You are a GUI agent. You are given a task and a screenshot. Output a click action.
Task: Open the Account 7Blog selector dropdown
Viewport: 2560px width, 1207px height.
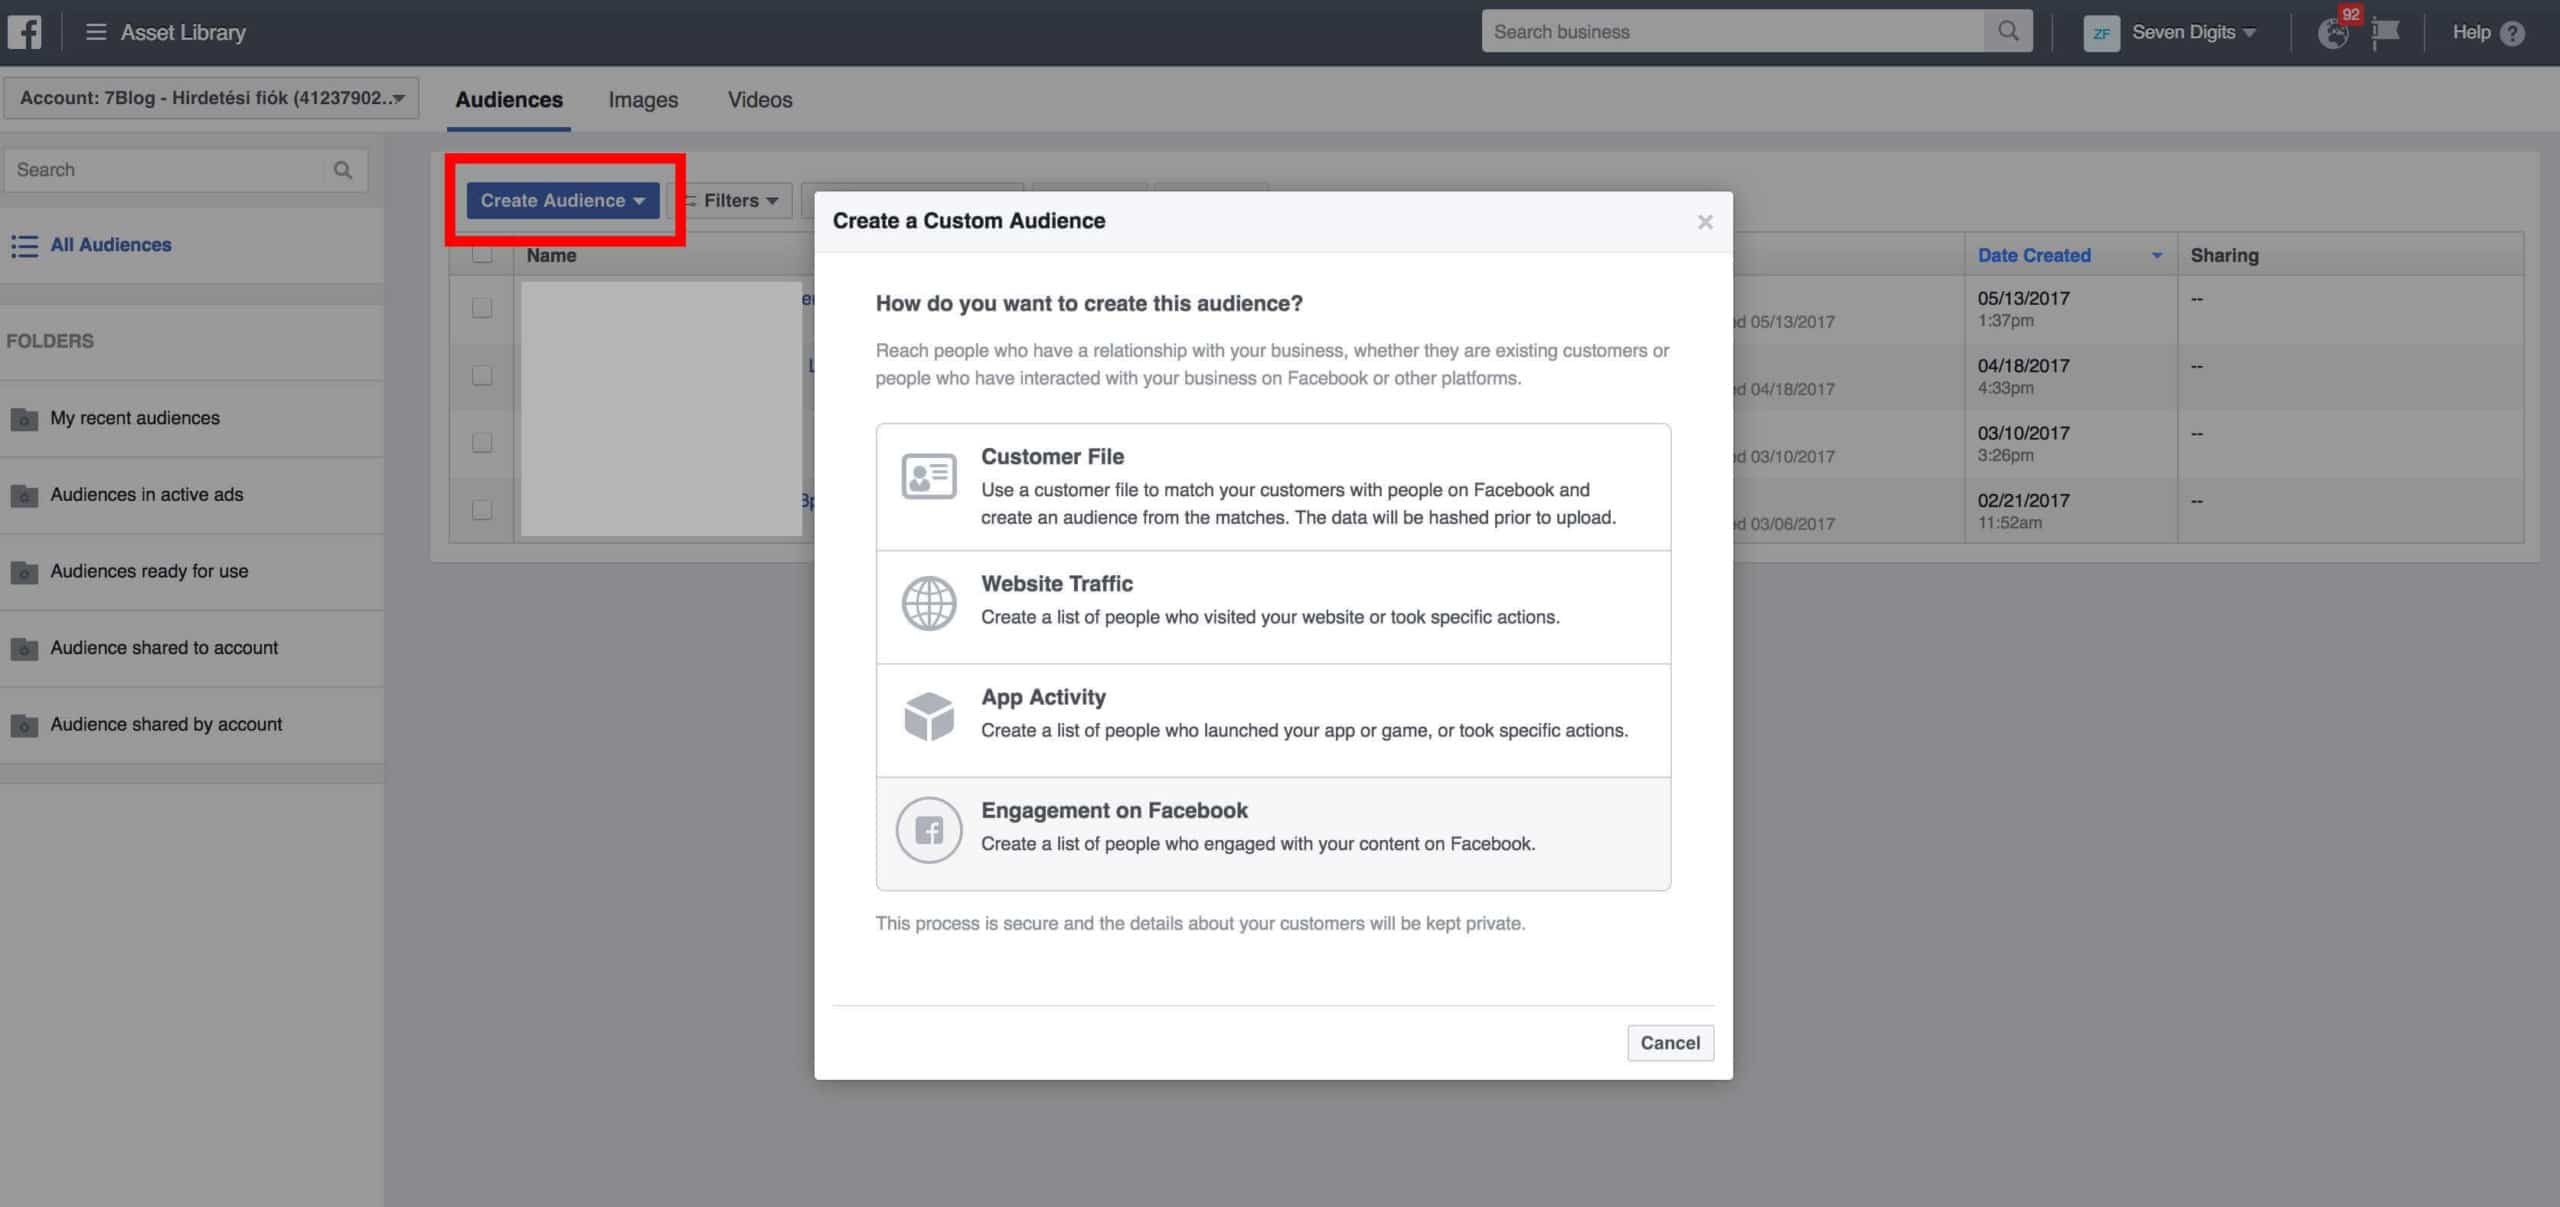[211, 98]
